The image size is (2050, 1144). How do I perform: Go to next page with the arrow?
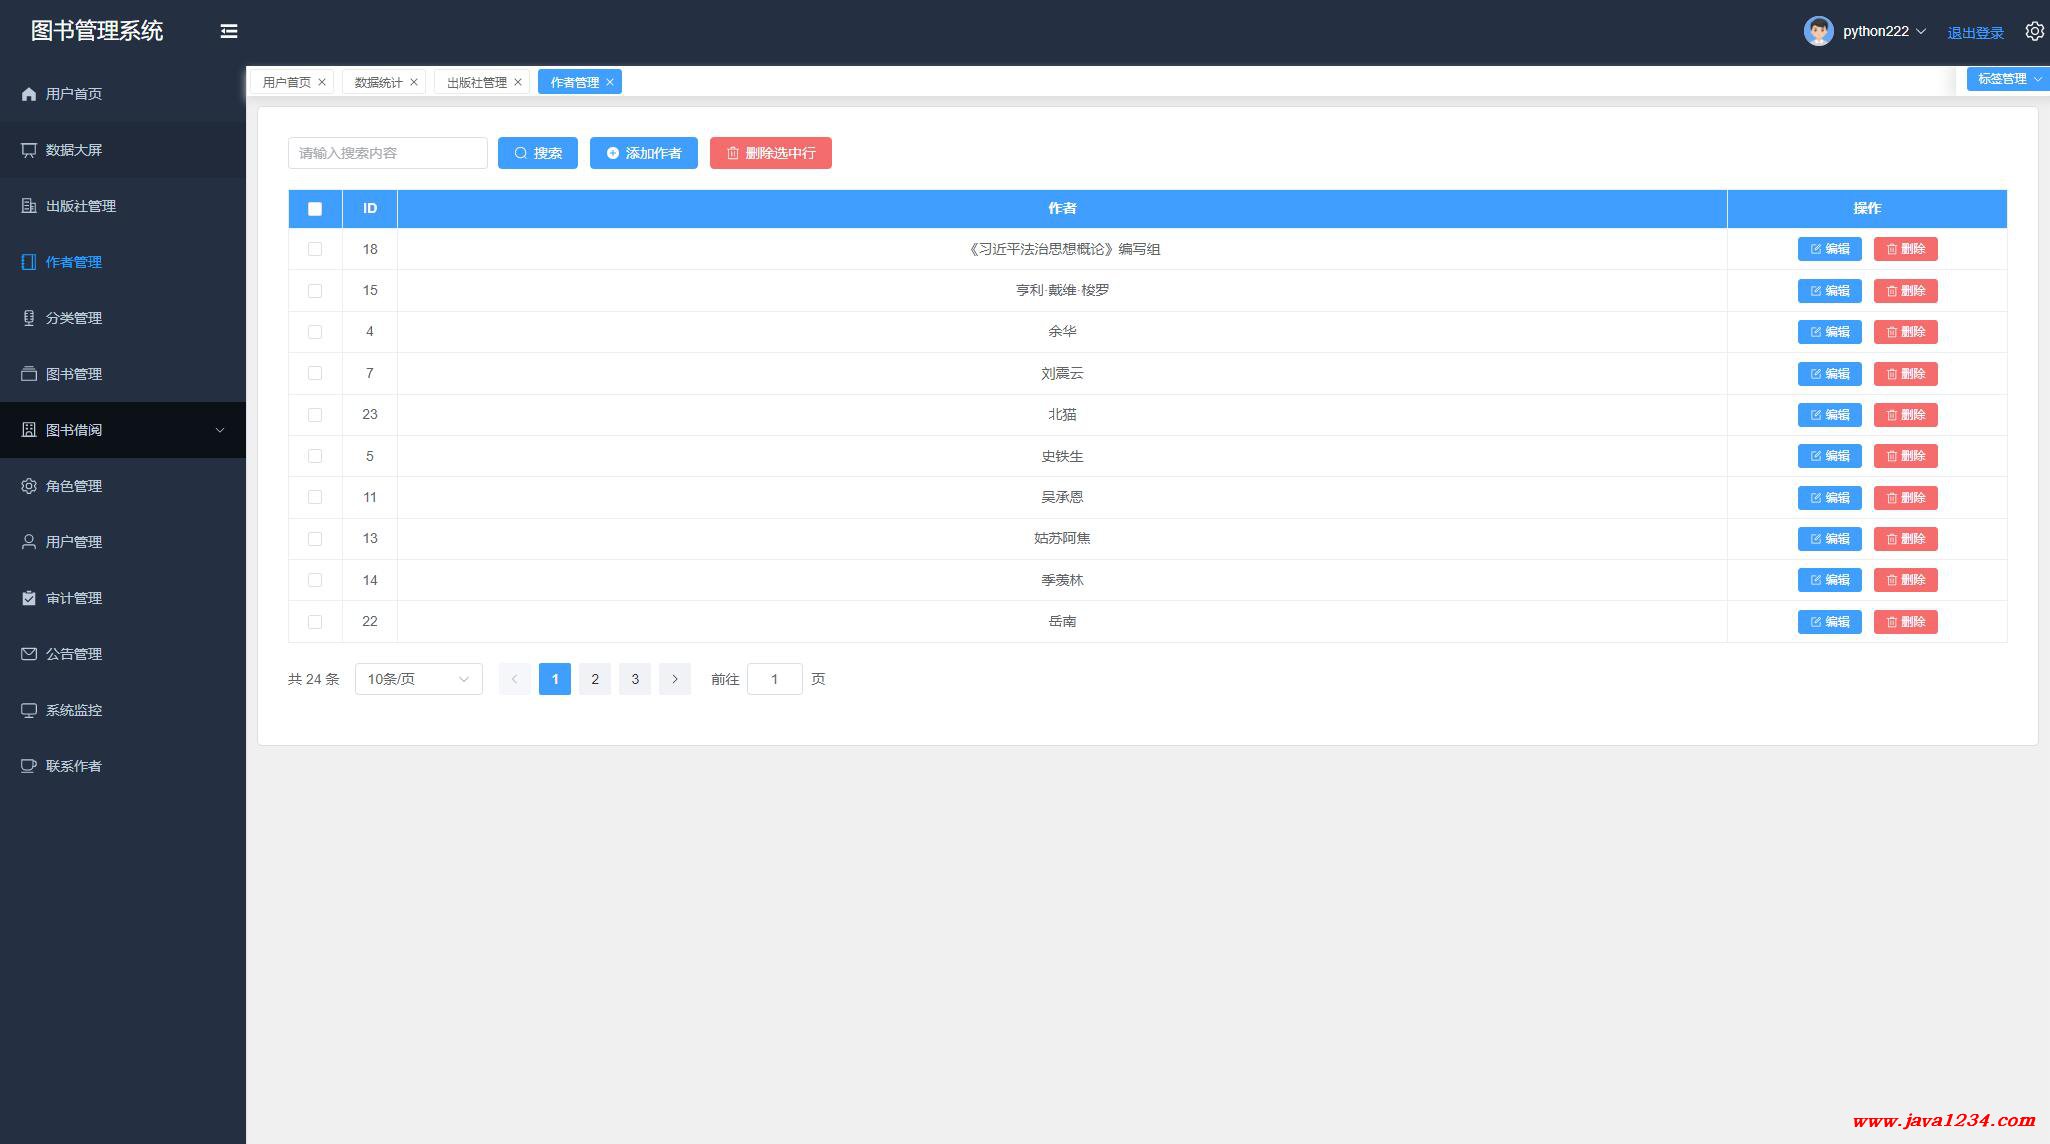(x=675, y=679)
